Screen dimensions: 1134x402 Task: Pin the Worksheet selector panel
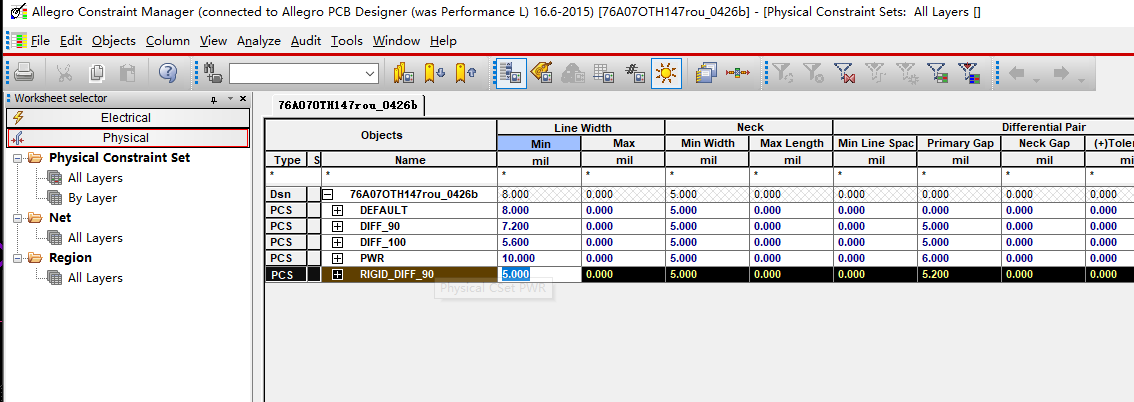coord(213,99)
